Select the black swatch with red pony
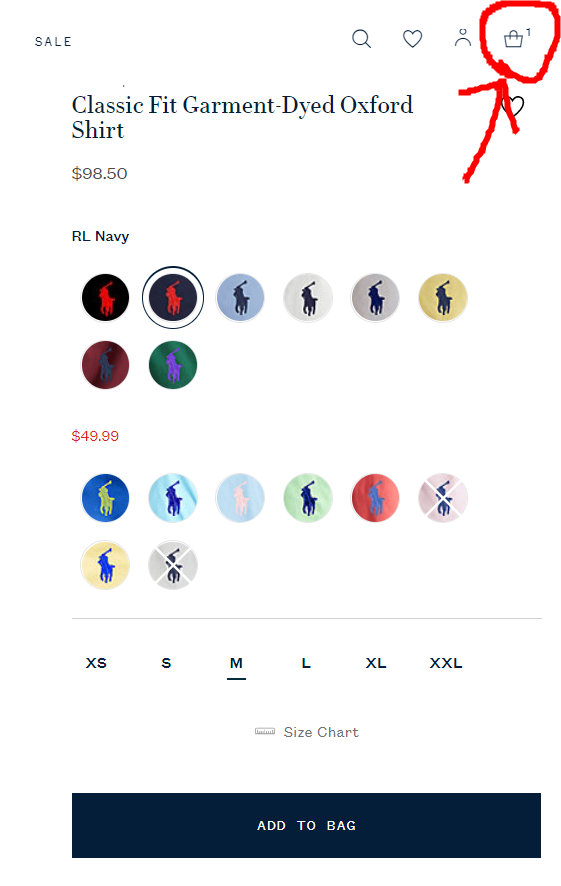The width and height of the screenshot is (561, 886). [x=105, y=297]
